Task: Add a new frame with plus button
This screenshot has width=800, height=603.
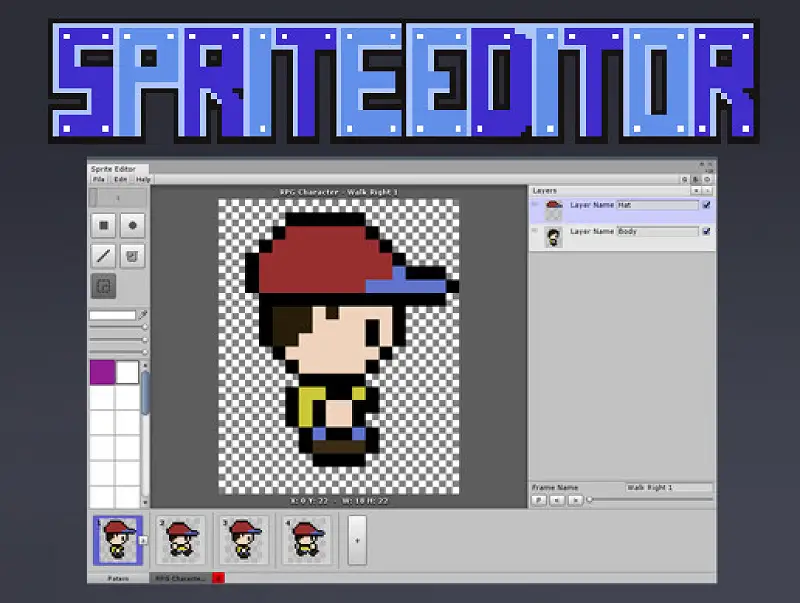Action: 357,540
